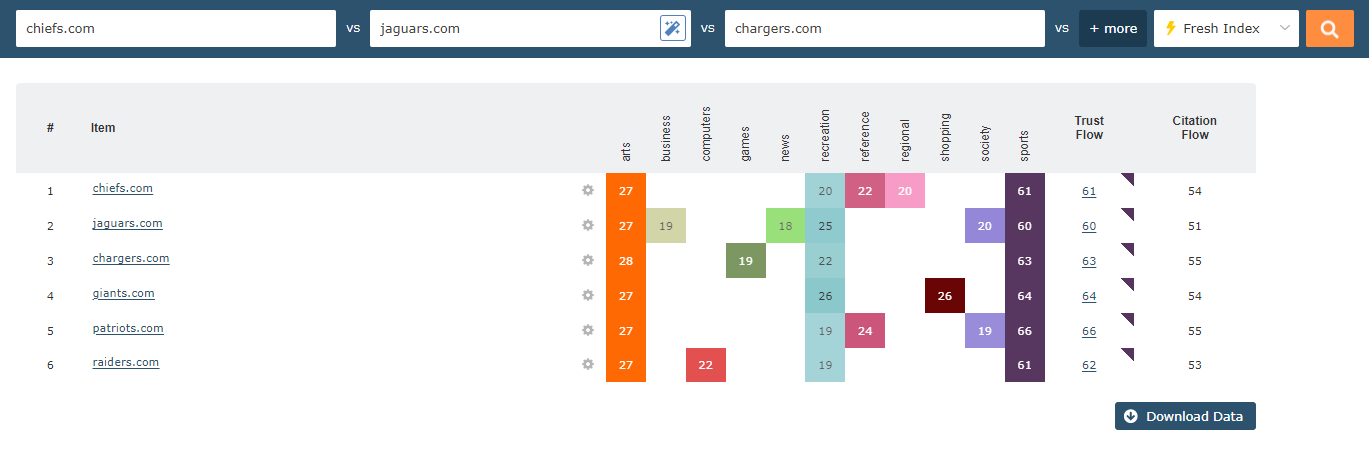The height and width of the screenshot is (455, 1369).
Task: Click the gear icon for patriots.com
Action: point(588,330)
